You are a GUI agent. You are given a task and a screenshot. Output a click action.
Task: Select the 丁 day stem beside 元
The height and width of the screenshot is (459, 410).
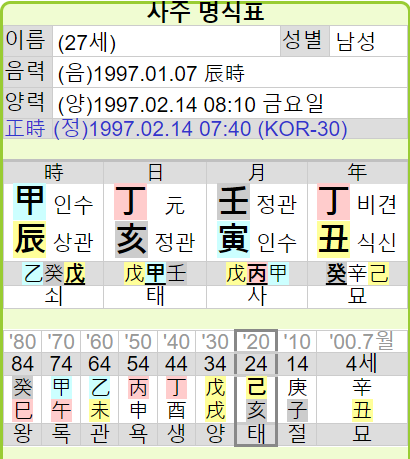[130, 201]
